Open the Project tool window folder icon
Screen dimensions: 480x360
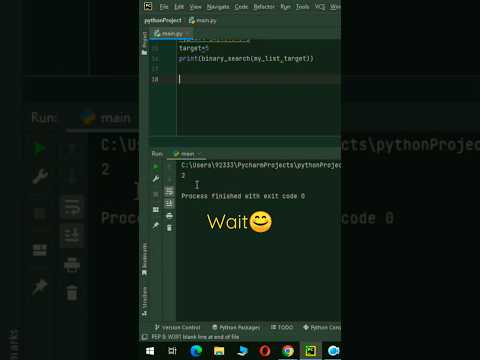(144, 52)
